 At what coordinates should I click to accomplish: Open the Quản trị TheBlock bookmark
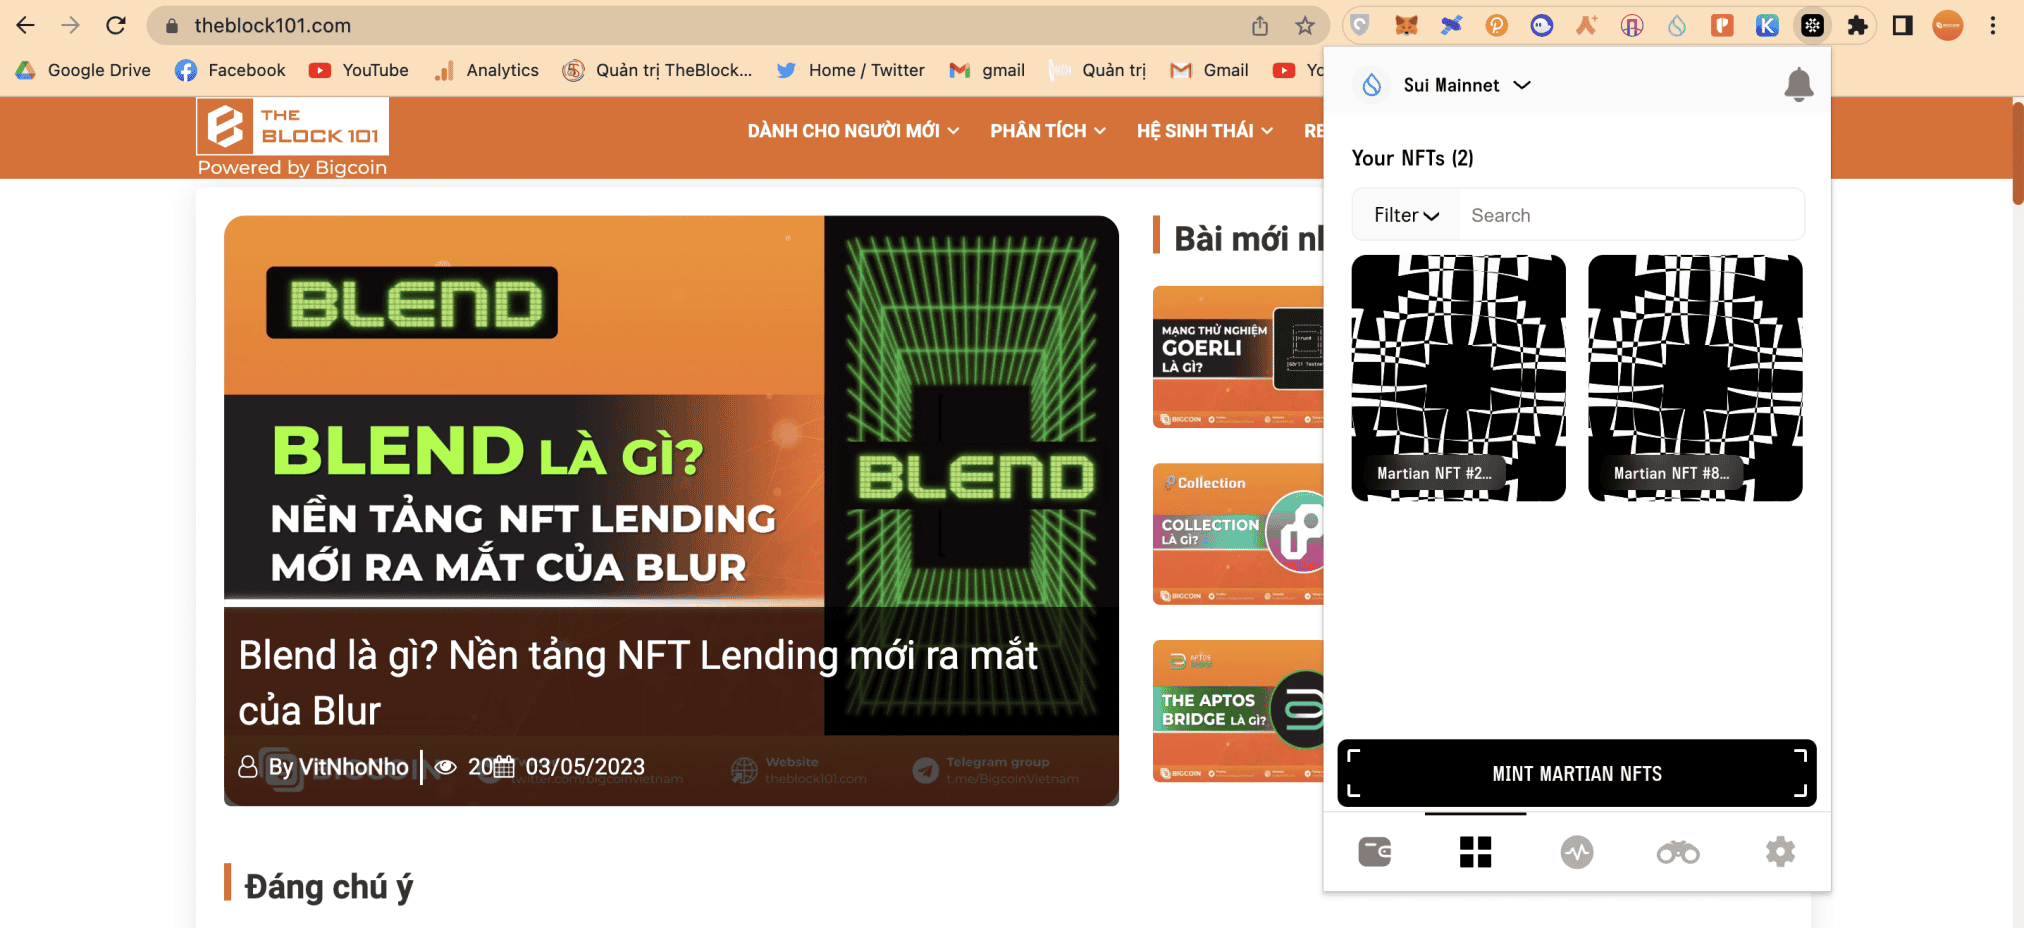coord(657,70)
